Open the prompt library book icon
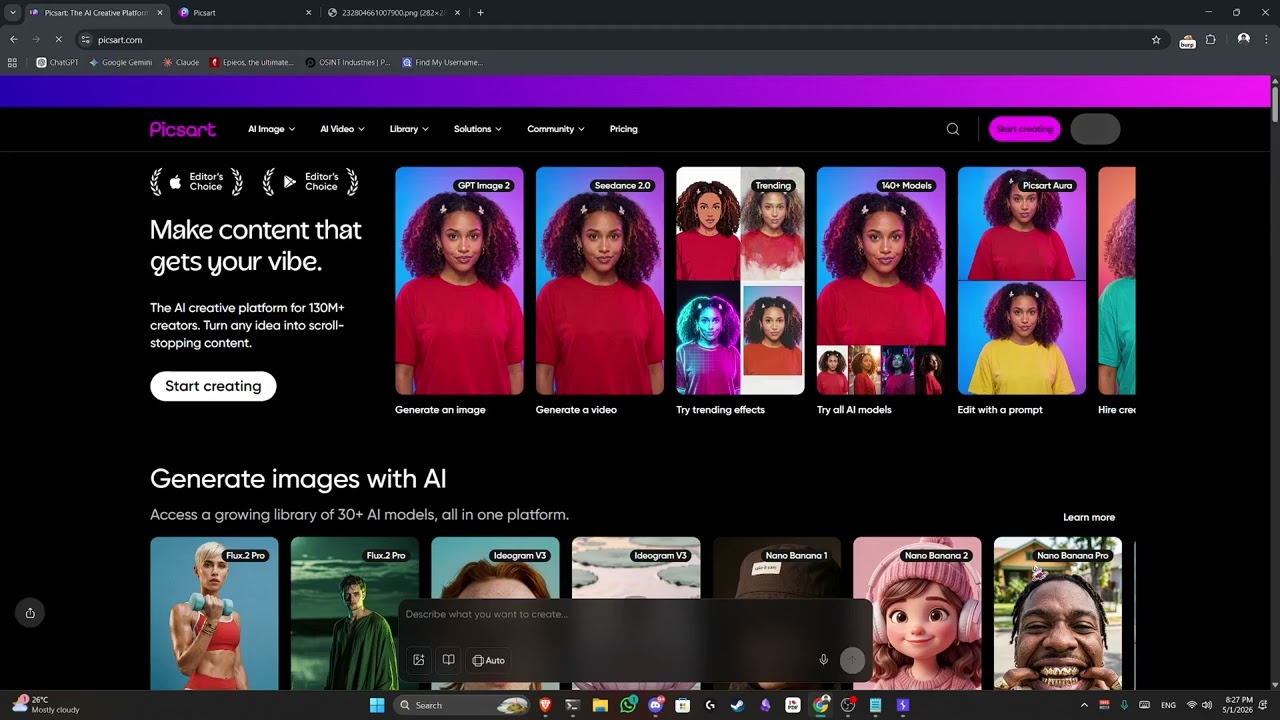Image resolution: width=1280 pixels, height=720 pixels. pyautogui.click(x=449, y=660)
